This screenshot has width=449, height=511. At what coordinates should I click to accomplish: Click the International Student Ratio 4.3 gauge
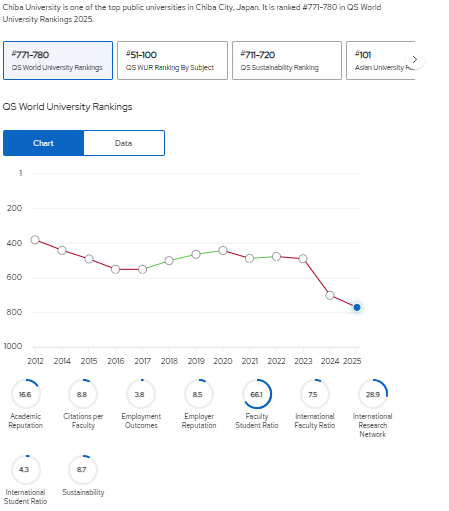pos(26,470)
